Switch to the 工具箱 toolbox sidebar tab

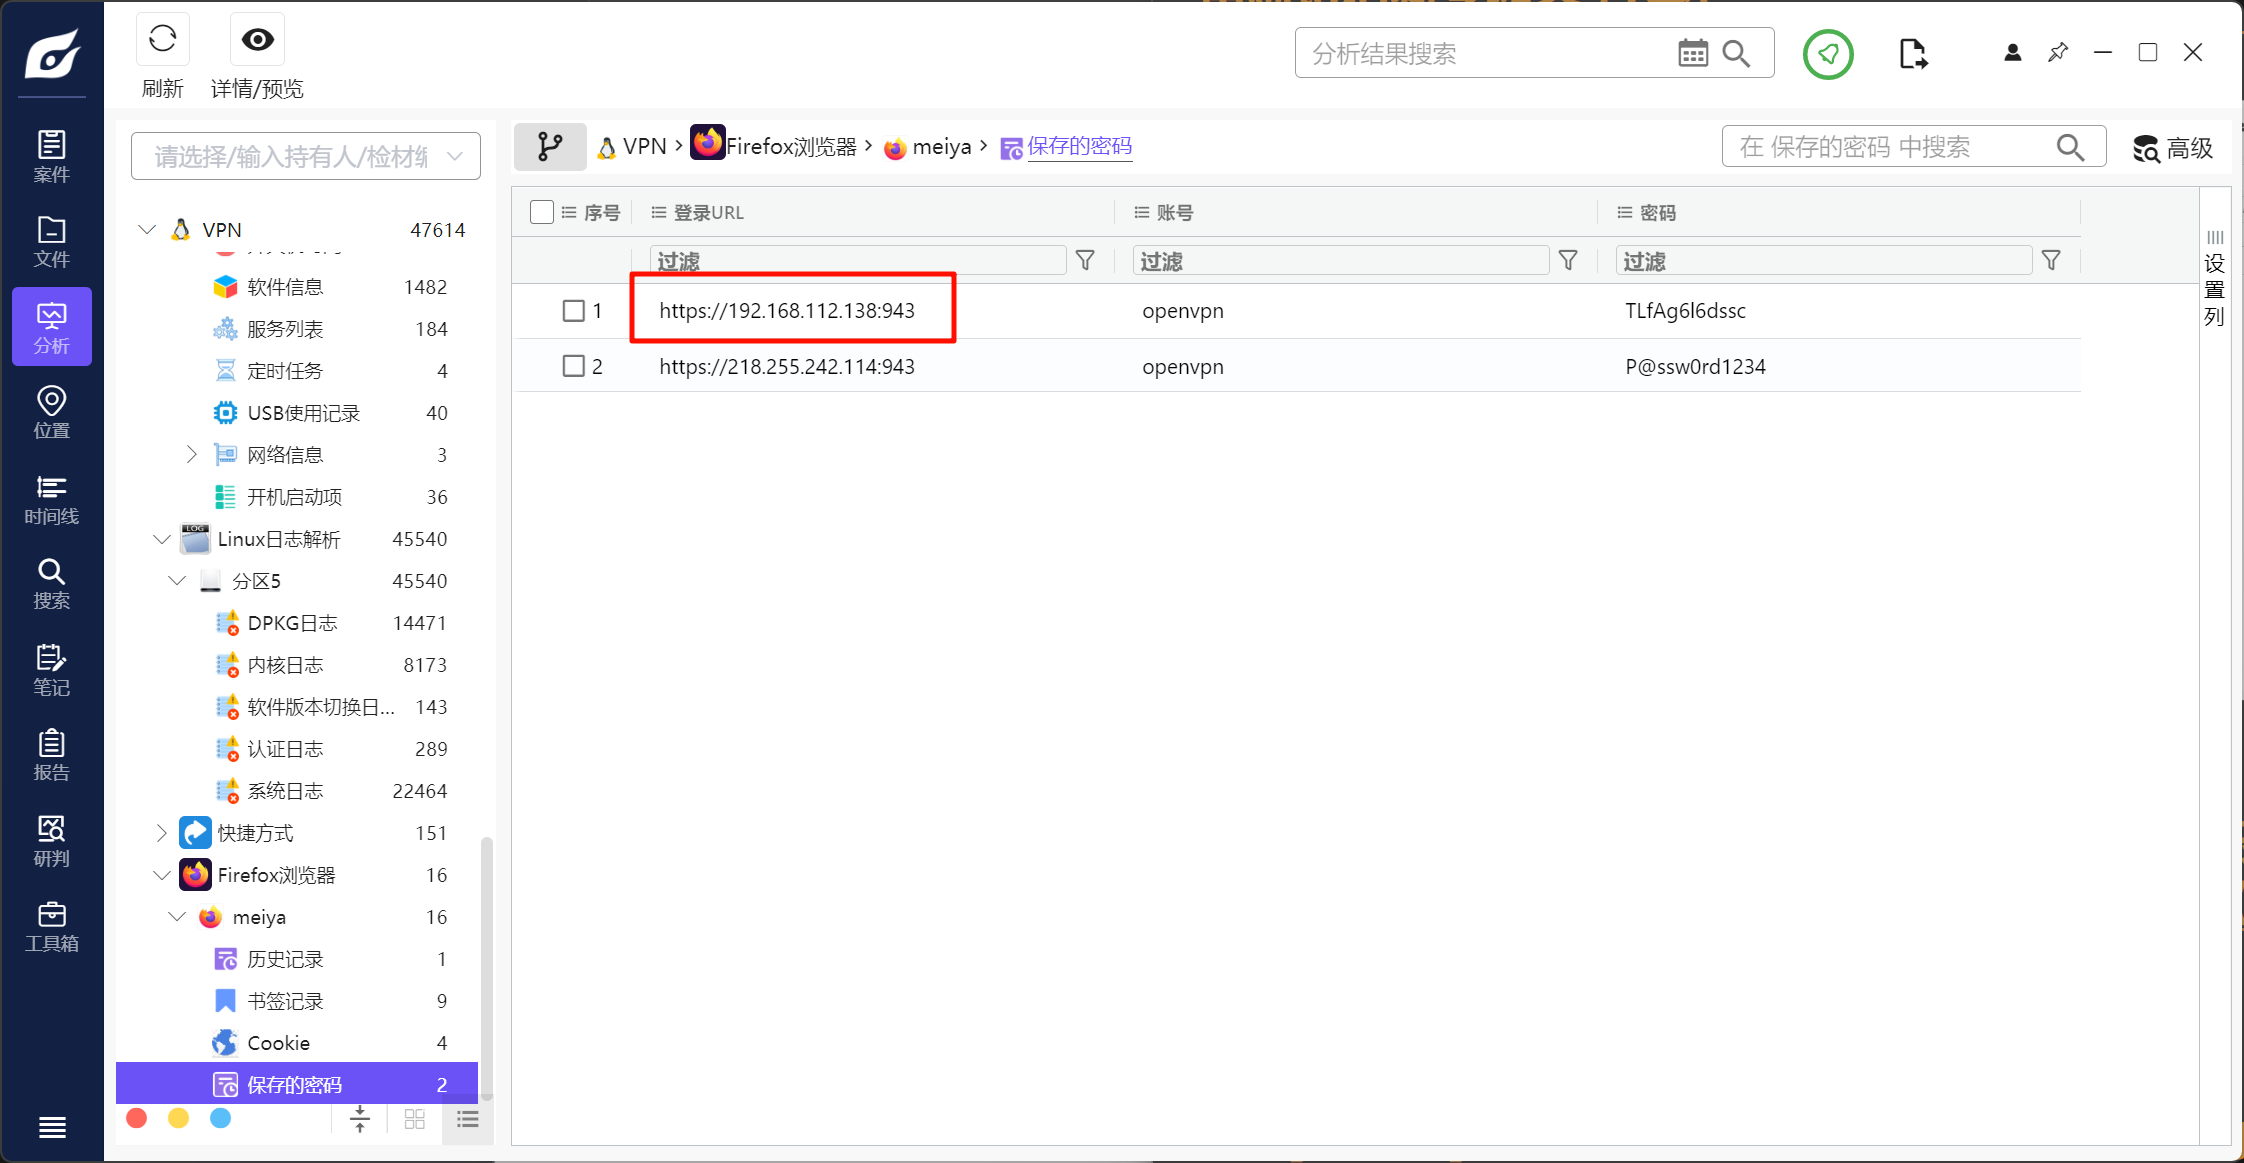coord(52,927)
